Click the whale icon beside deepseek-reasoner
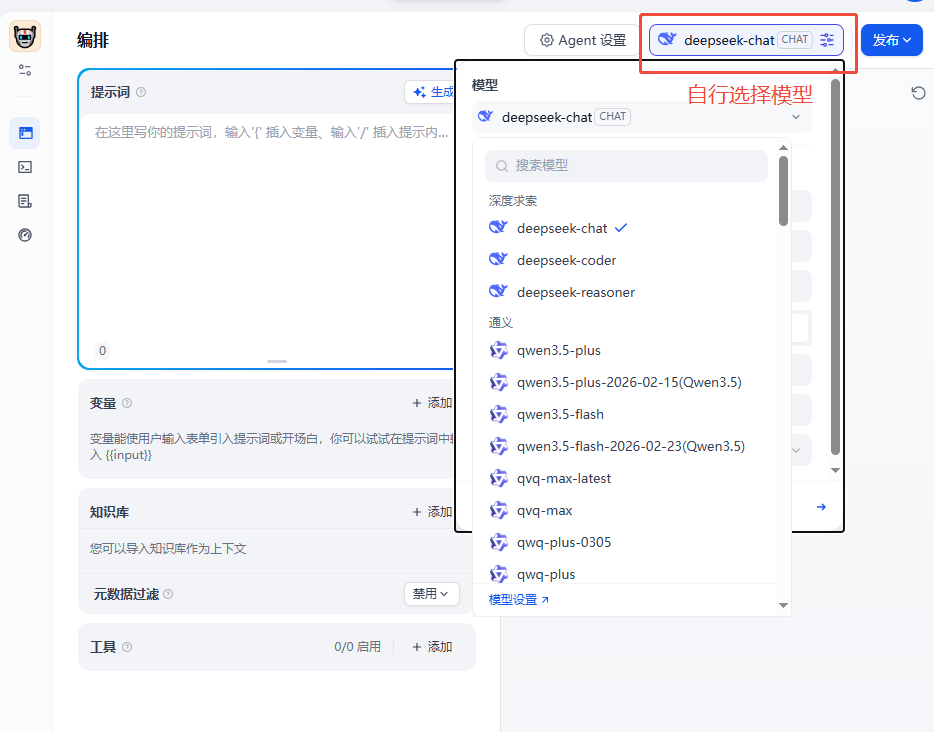 pyautogui.click(x=499, y=292)
